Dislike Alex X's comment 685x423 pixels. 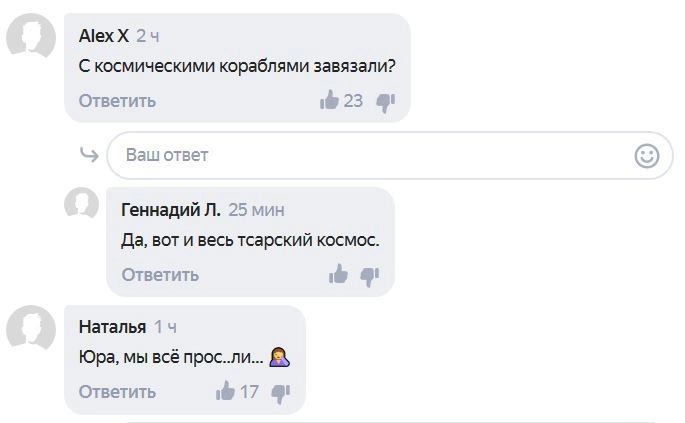[385, 100]
